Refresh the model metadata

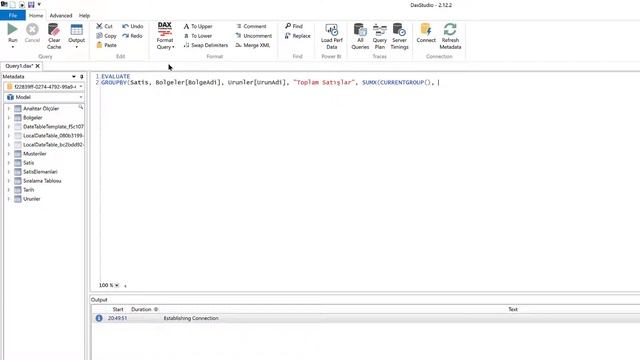tap(450, 36)
